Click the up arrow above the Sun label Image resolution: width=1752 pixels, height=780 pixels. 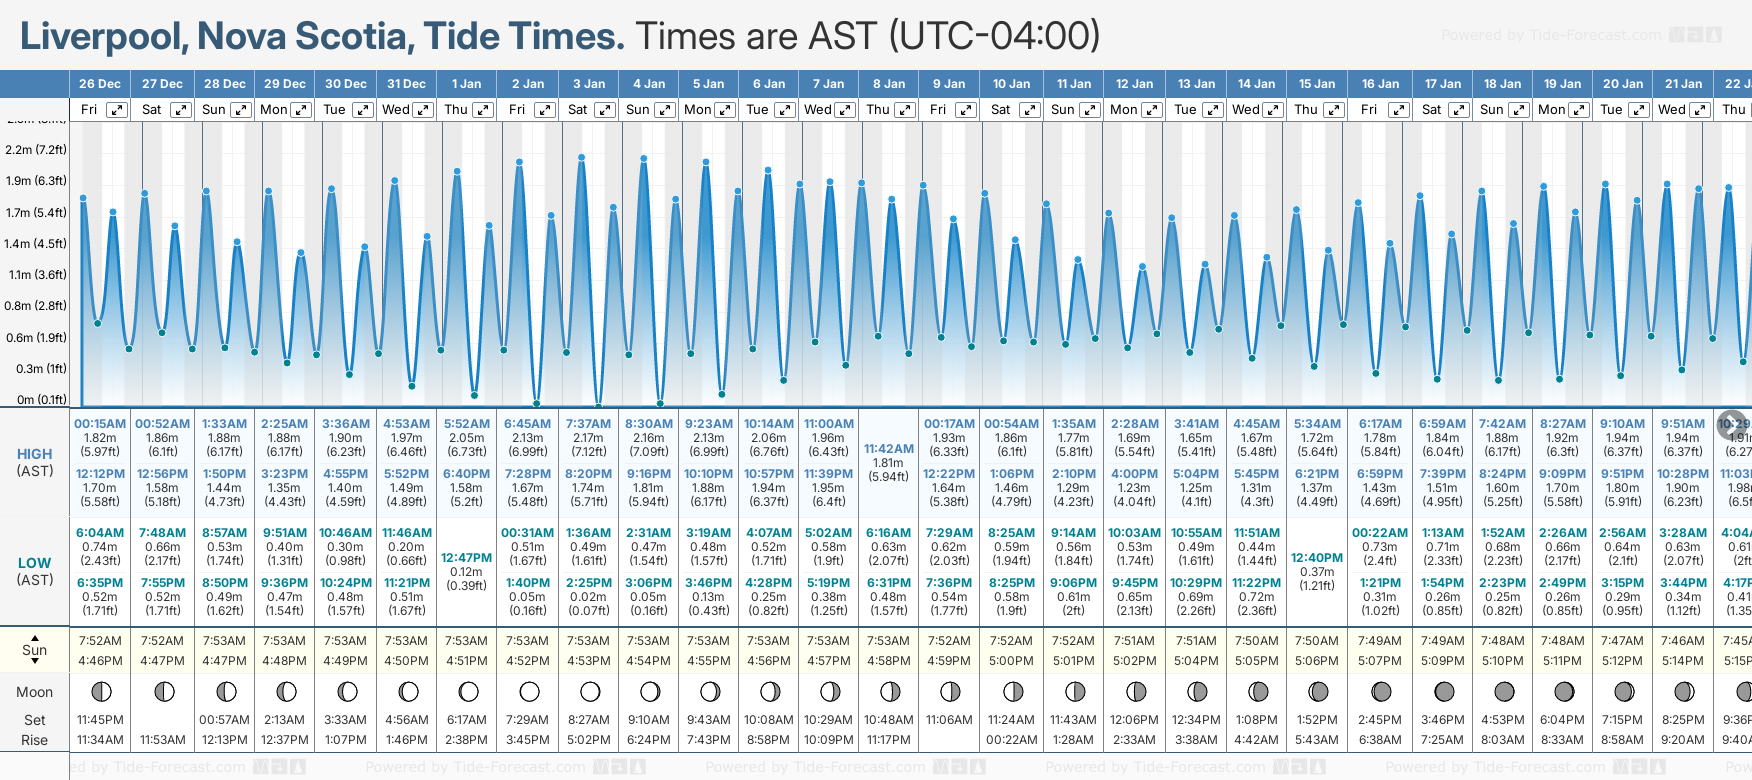(x=35, y=637)
